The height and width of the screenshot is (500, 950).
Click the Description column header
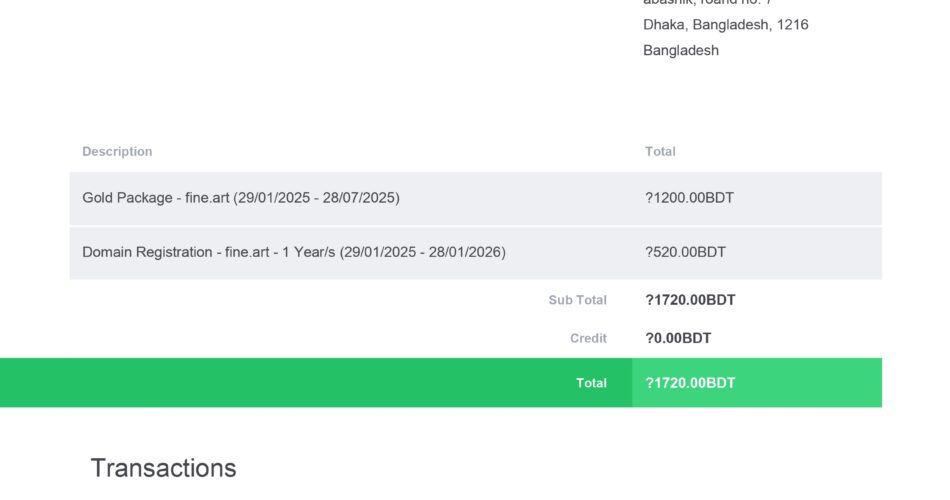click(117, 152)
